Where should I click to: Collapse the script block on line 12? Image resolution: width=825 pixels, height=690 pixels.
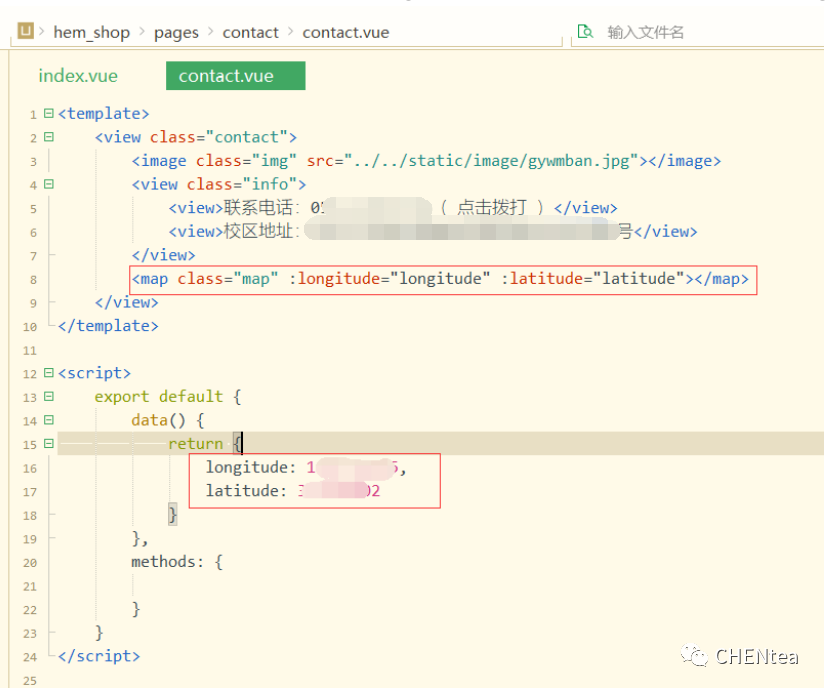pos(49,373)
